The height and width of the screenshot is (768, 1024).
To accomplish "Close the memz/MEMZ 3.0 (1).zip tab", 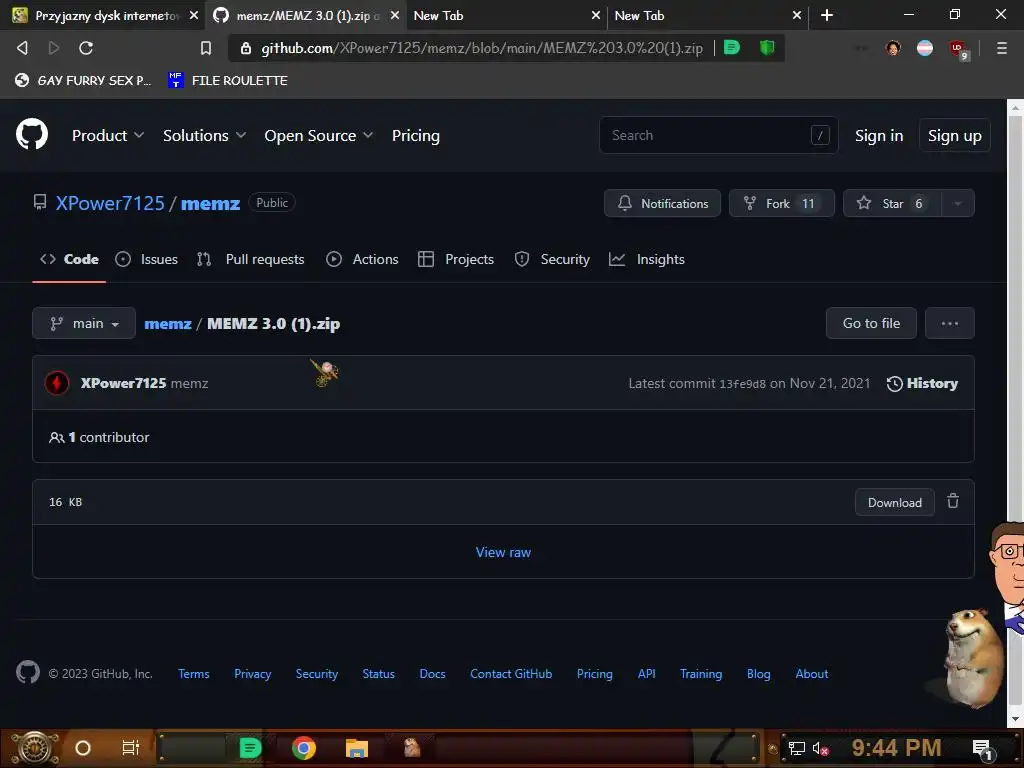I will point(394,15).
